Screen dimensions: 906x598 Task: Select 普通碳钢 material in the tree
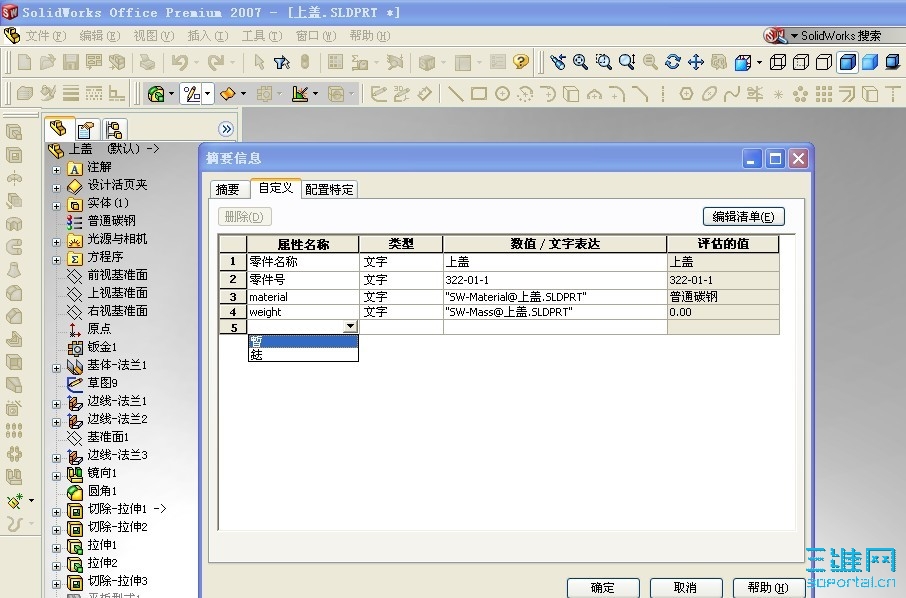pyautogui.click(x=112, y=221)
